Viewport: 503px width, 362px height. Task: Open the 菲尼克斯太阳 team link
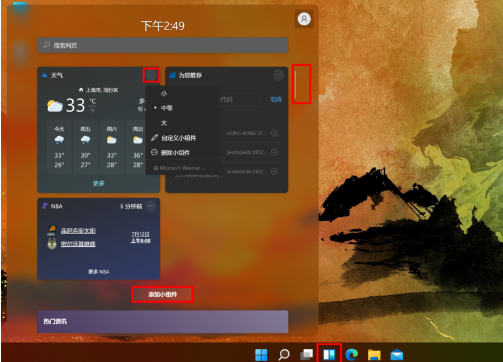(78, 231)
